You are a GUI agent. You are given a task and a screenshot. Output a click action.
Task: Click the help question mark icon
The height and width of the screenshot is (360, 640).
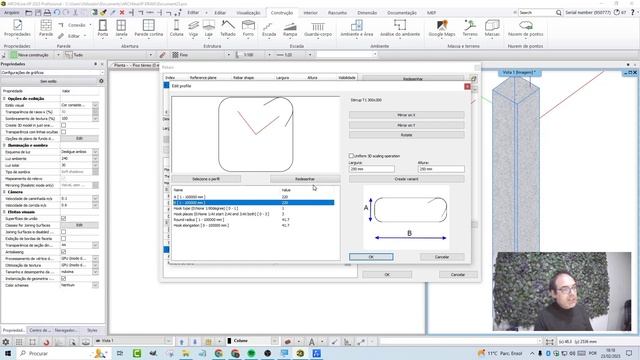coord(633,13)
